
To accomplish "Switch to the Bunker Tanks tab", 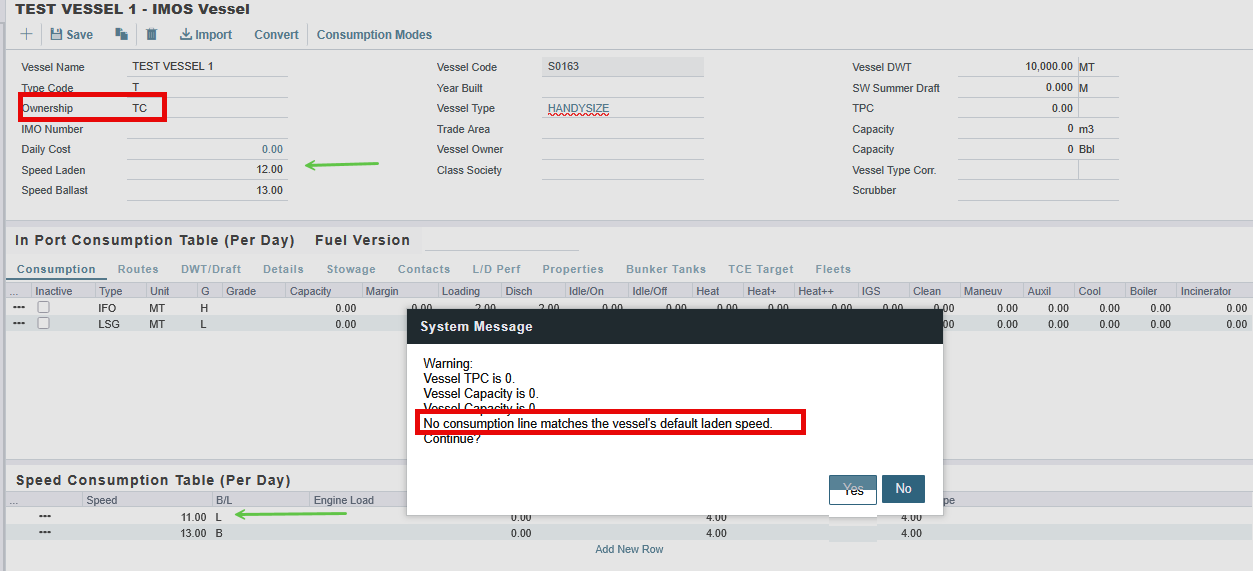I will (665, 269).
